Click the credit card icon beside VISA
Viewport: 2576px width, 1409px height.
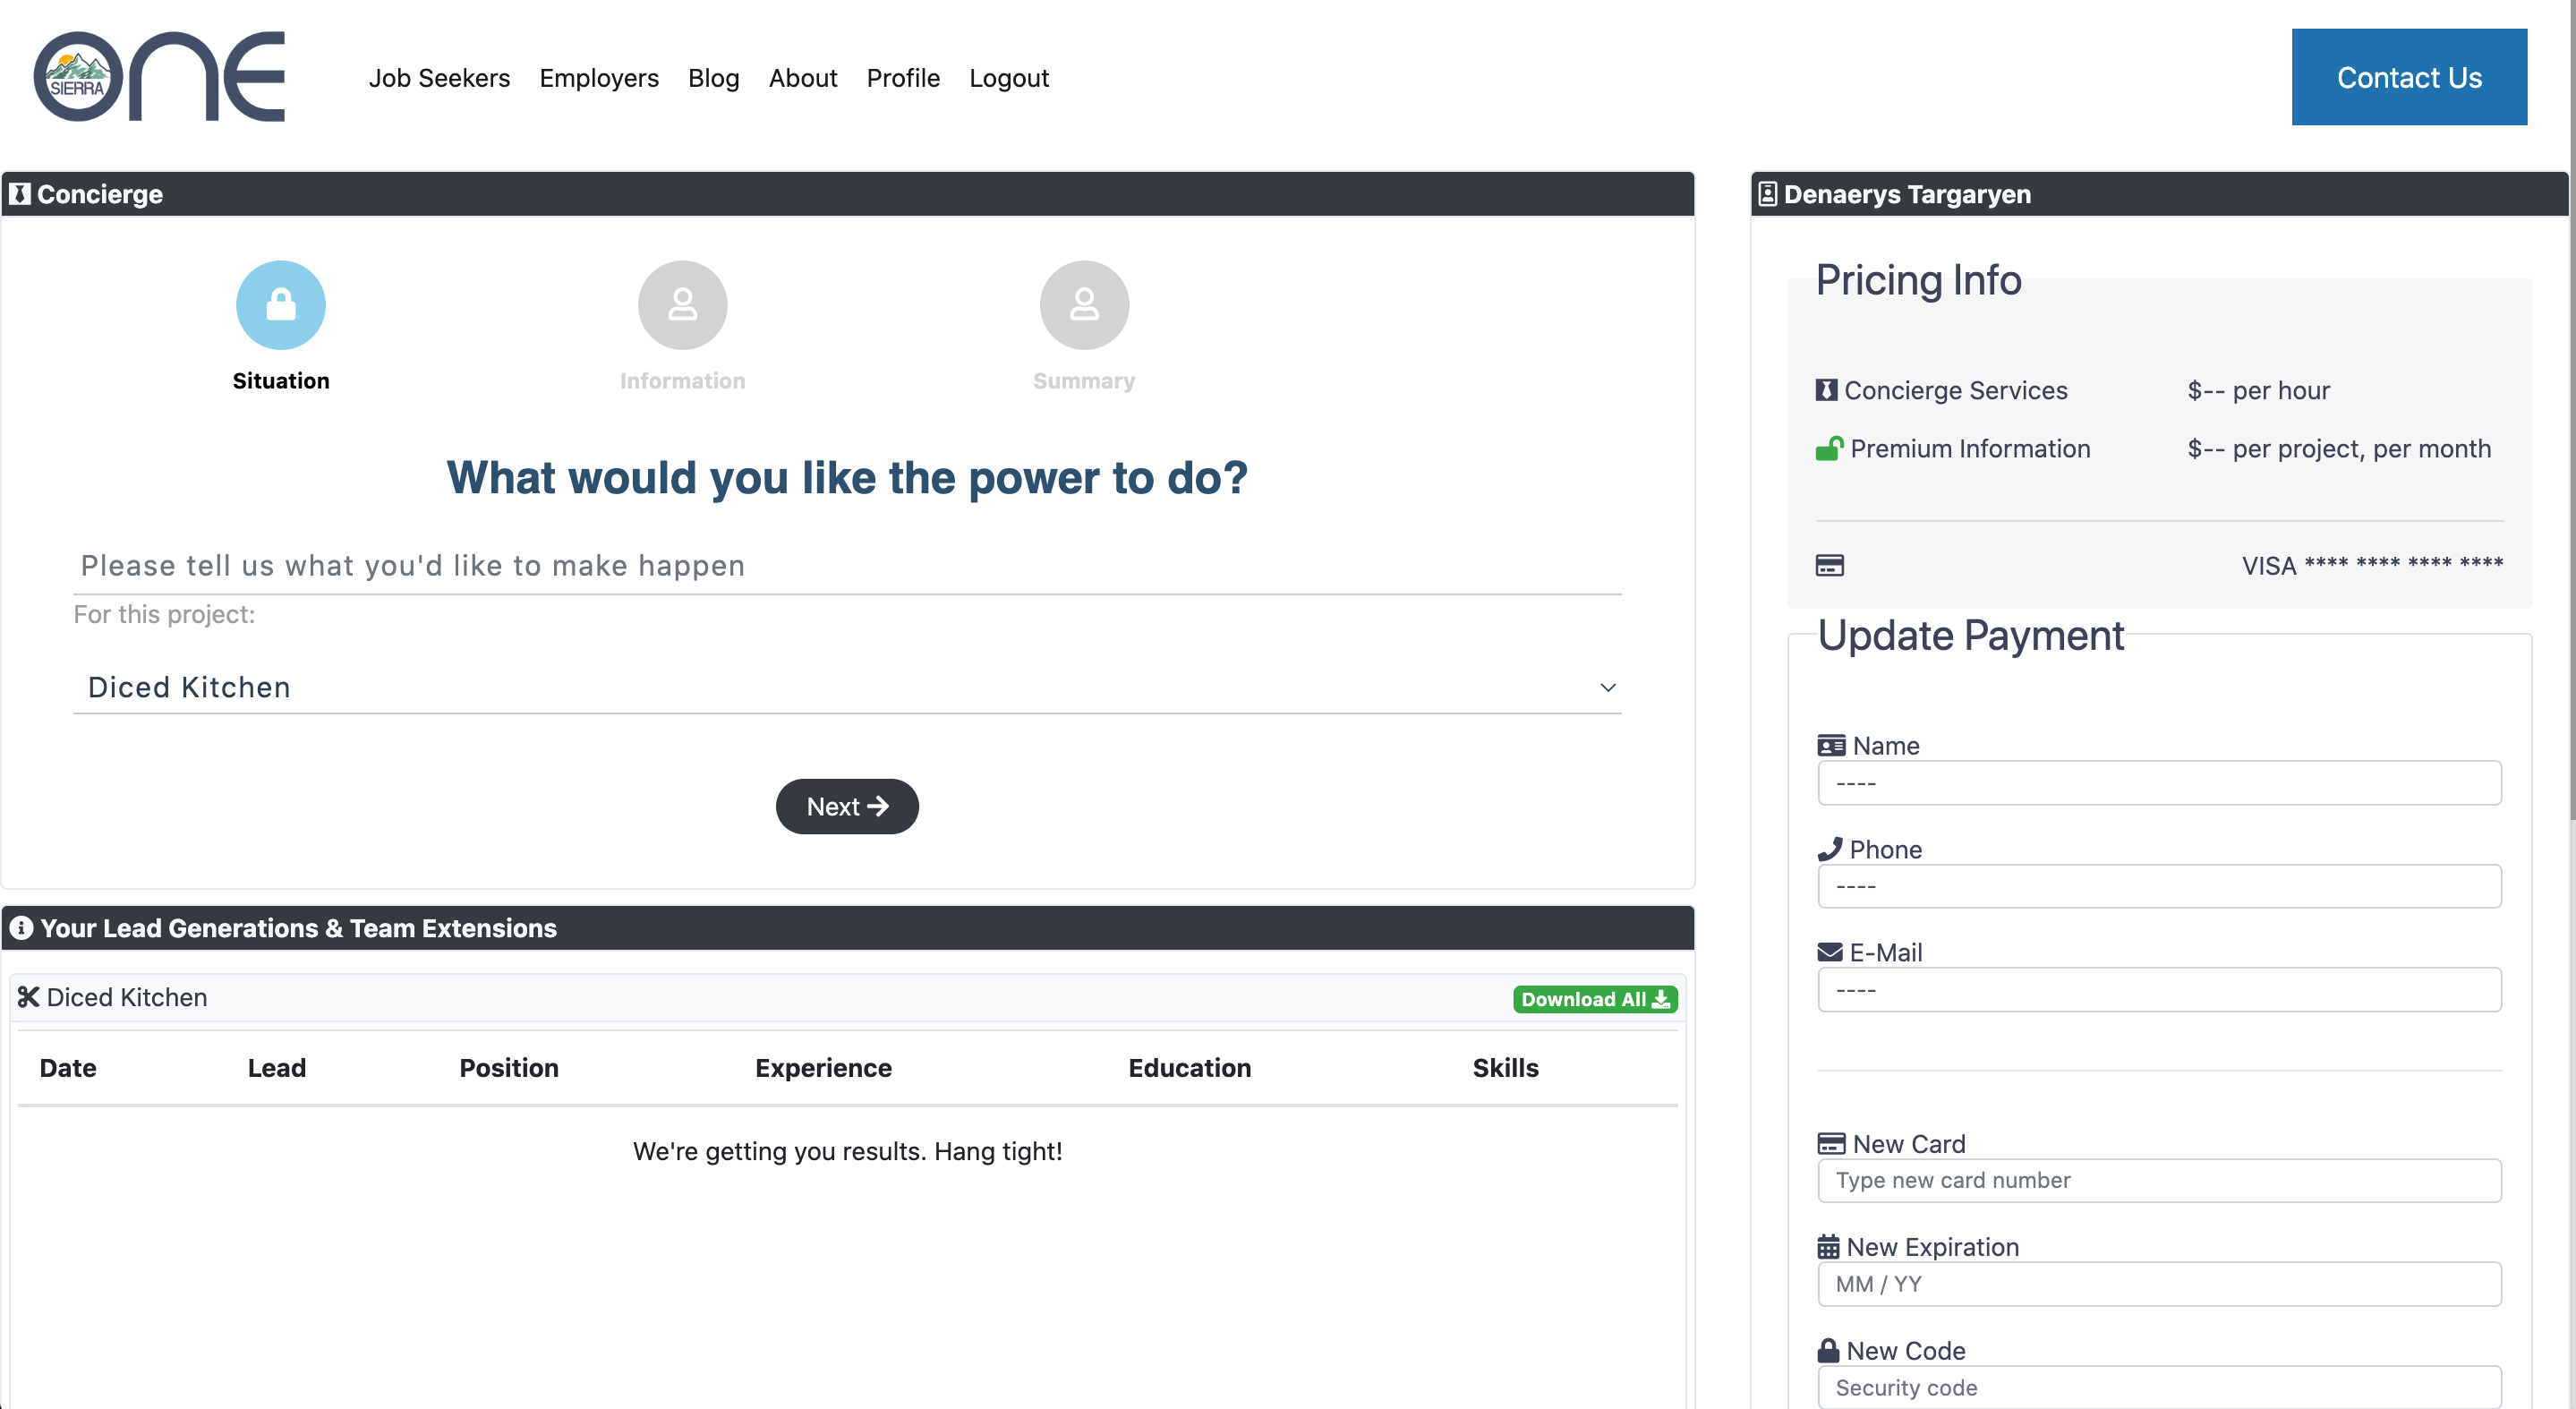[1829, 566]
